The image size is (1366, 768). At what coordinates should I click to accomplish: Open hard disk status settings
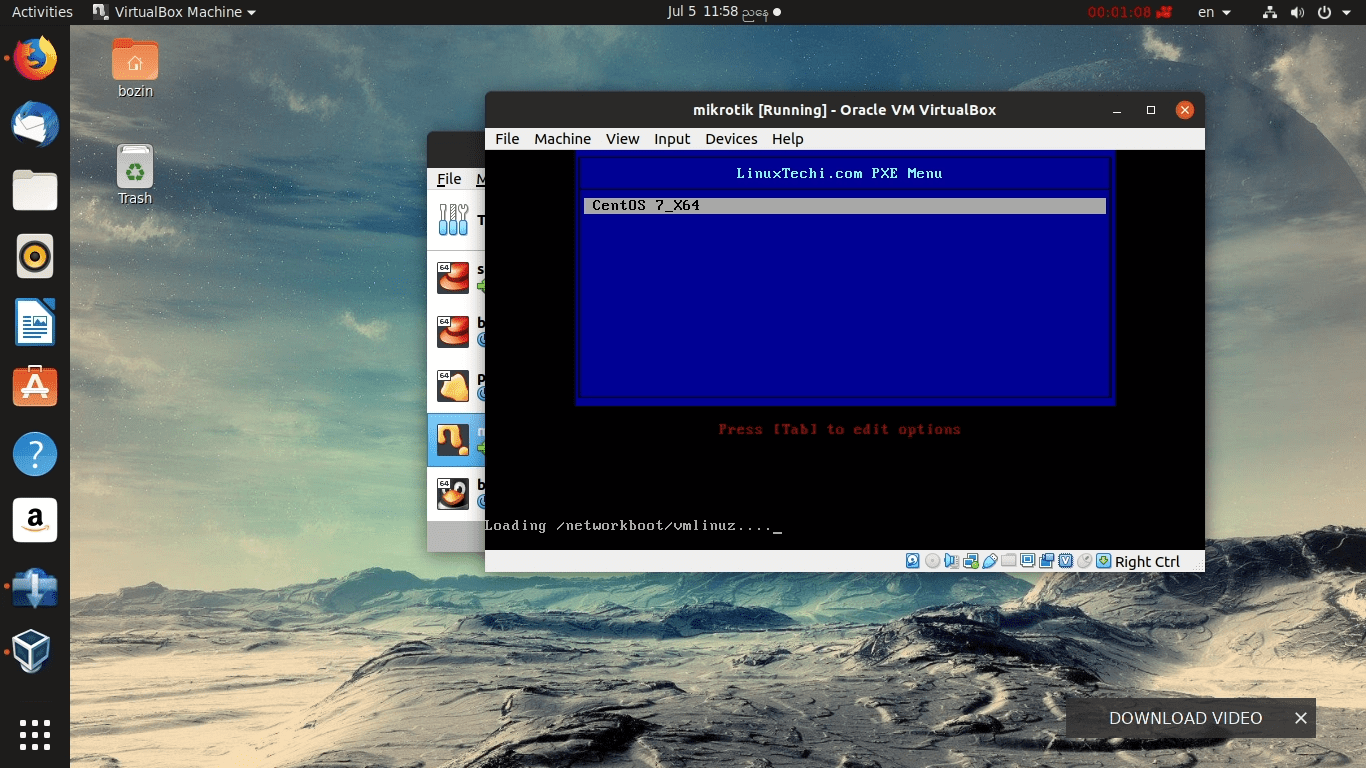(x=912, y=561)
